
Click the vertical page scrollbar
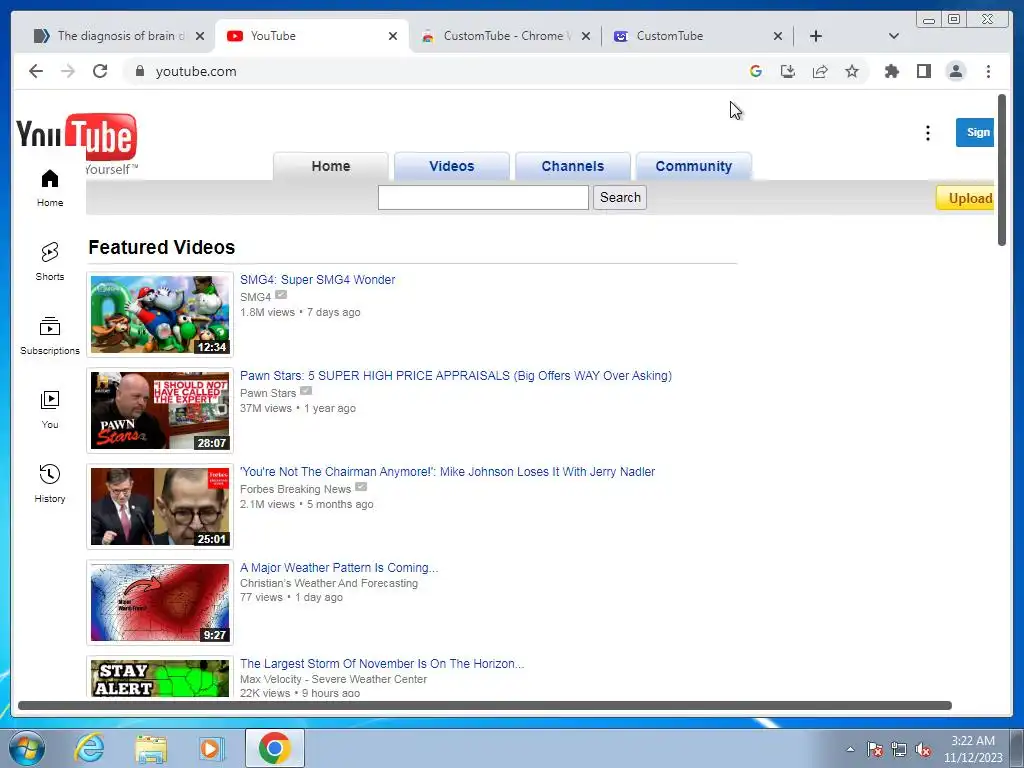[x=1002, y=170]
